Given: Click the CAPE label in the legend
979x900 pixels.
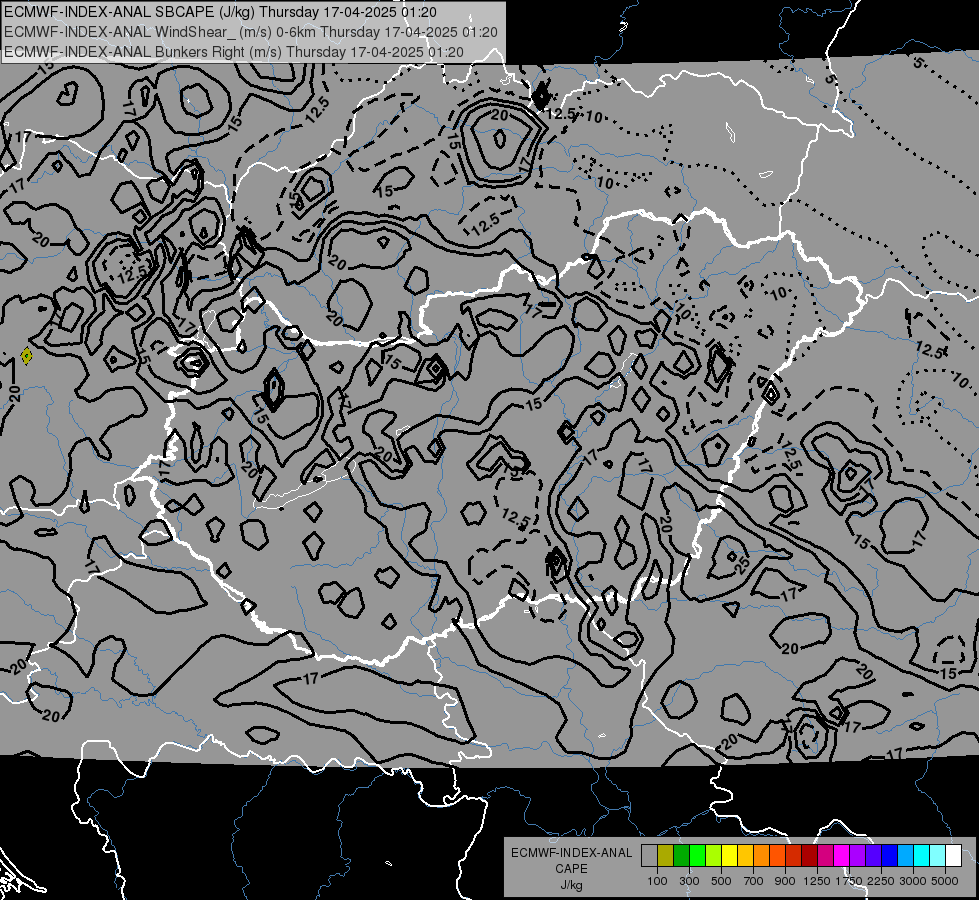Looking at the screenshot, I should (x=571, y=869).
